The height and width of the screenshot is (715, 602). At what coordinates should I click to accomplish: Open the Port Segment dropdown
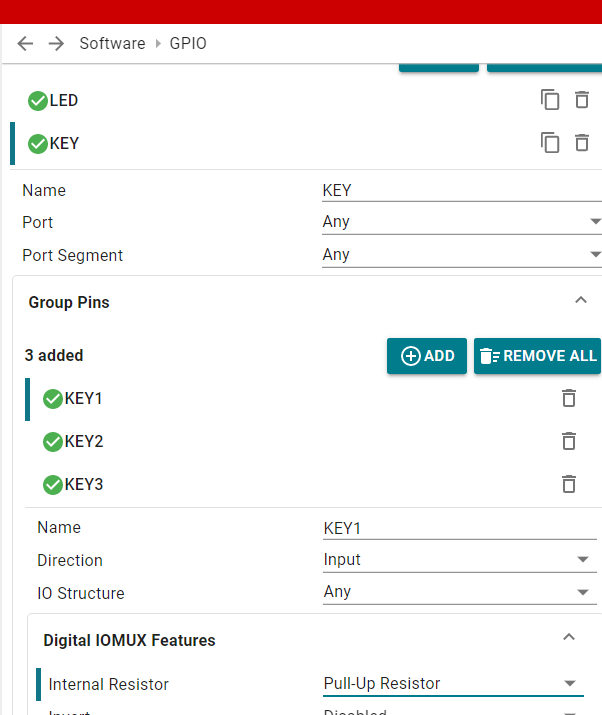(462, 255)
